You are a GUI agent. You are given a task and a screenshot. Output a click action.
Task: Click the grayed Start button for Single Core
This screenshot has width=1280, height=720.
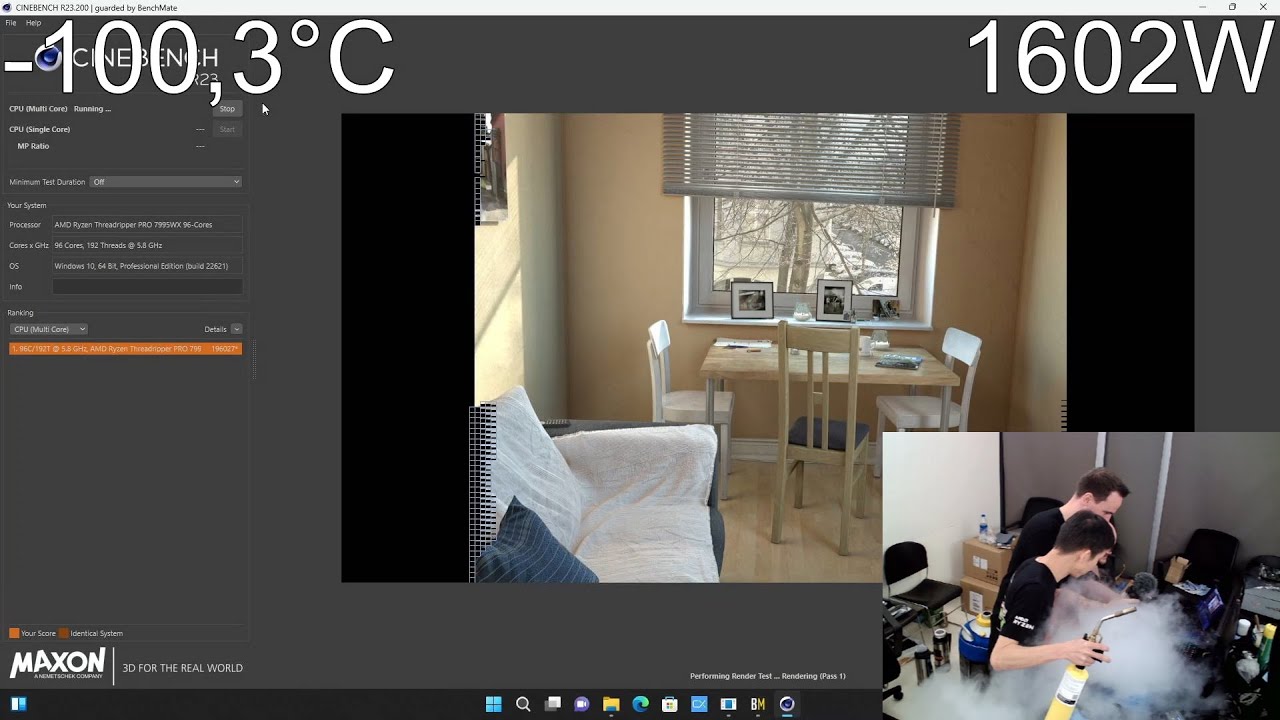pyautogui.click(x=227, y=129)
